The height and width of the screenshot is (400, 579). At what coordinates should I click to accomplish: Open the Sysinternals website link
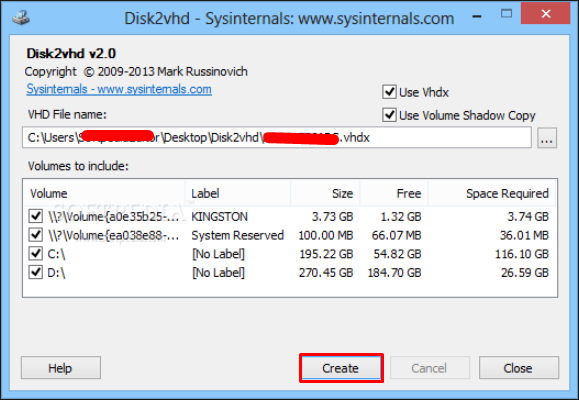point(119,89)
